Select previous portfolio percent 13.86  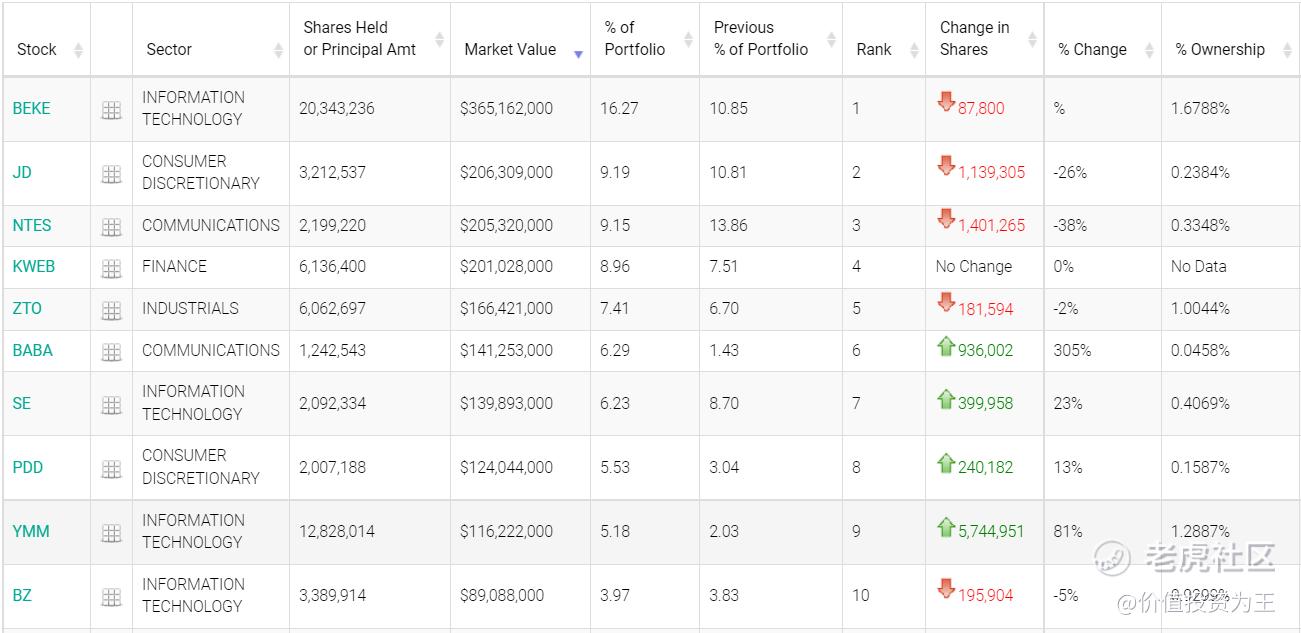728,225
